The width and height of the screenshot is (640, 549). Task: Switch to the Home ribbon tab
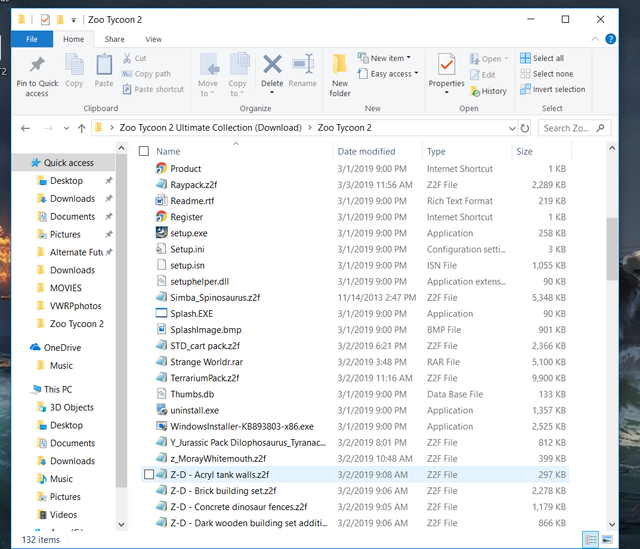(x=73, y=39)
